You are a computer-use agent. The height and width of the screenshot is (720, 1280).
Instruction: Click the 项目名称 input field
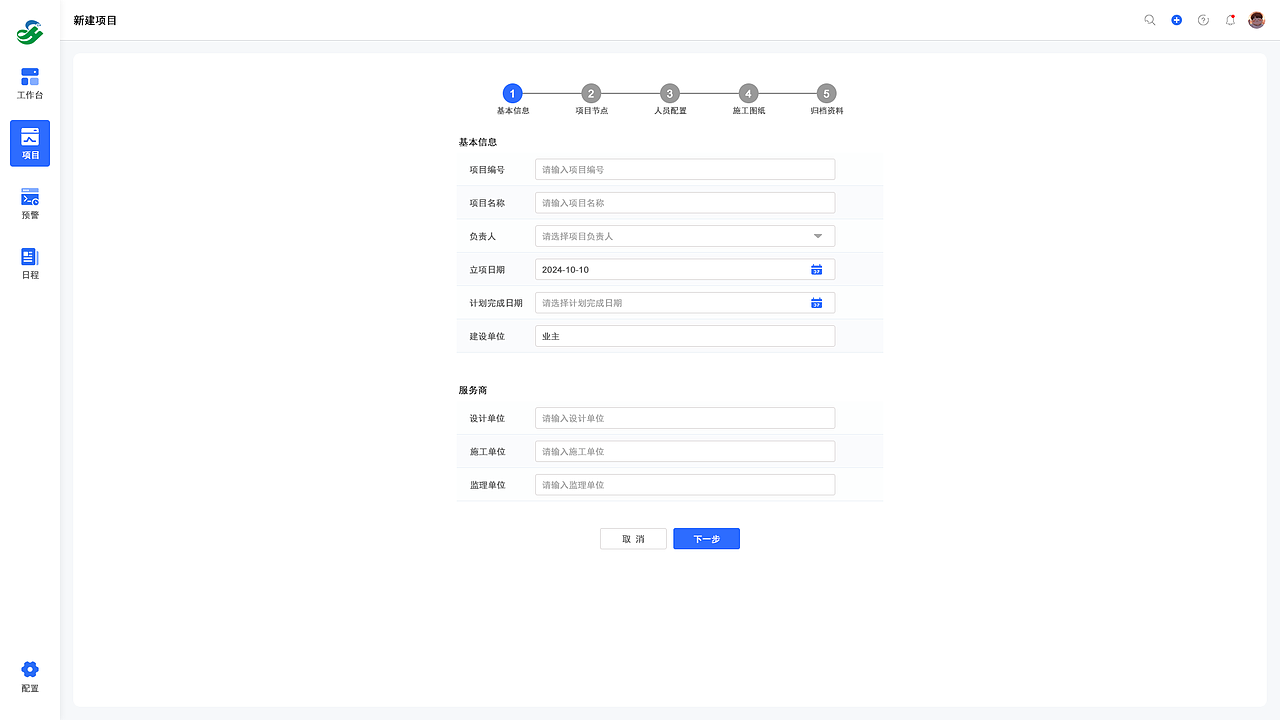(x=684, y=202)
